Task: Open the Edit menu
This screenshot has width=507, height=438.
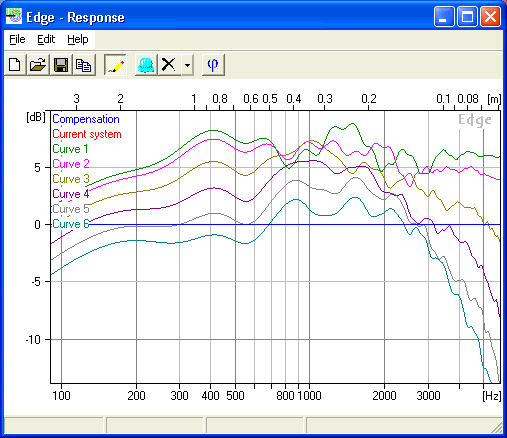Action: [x=46, y=39]
